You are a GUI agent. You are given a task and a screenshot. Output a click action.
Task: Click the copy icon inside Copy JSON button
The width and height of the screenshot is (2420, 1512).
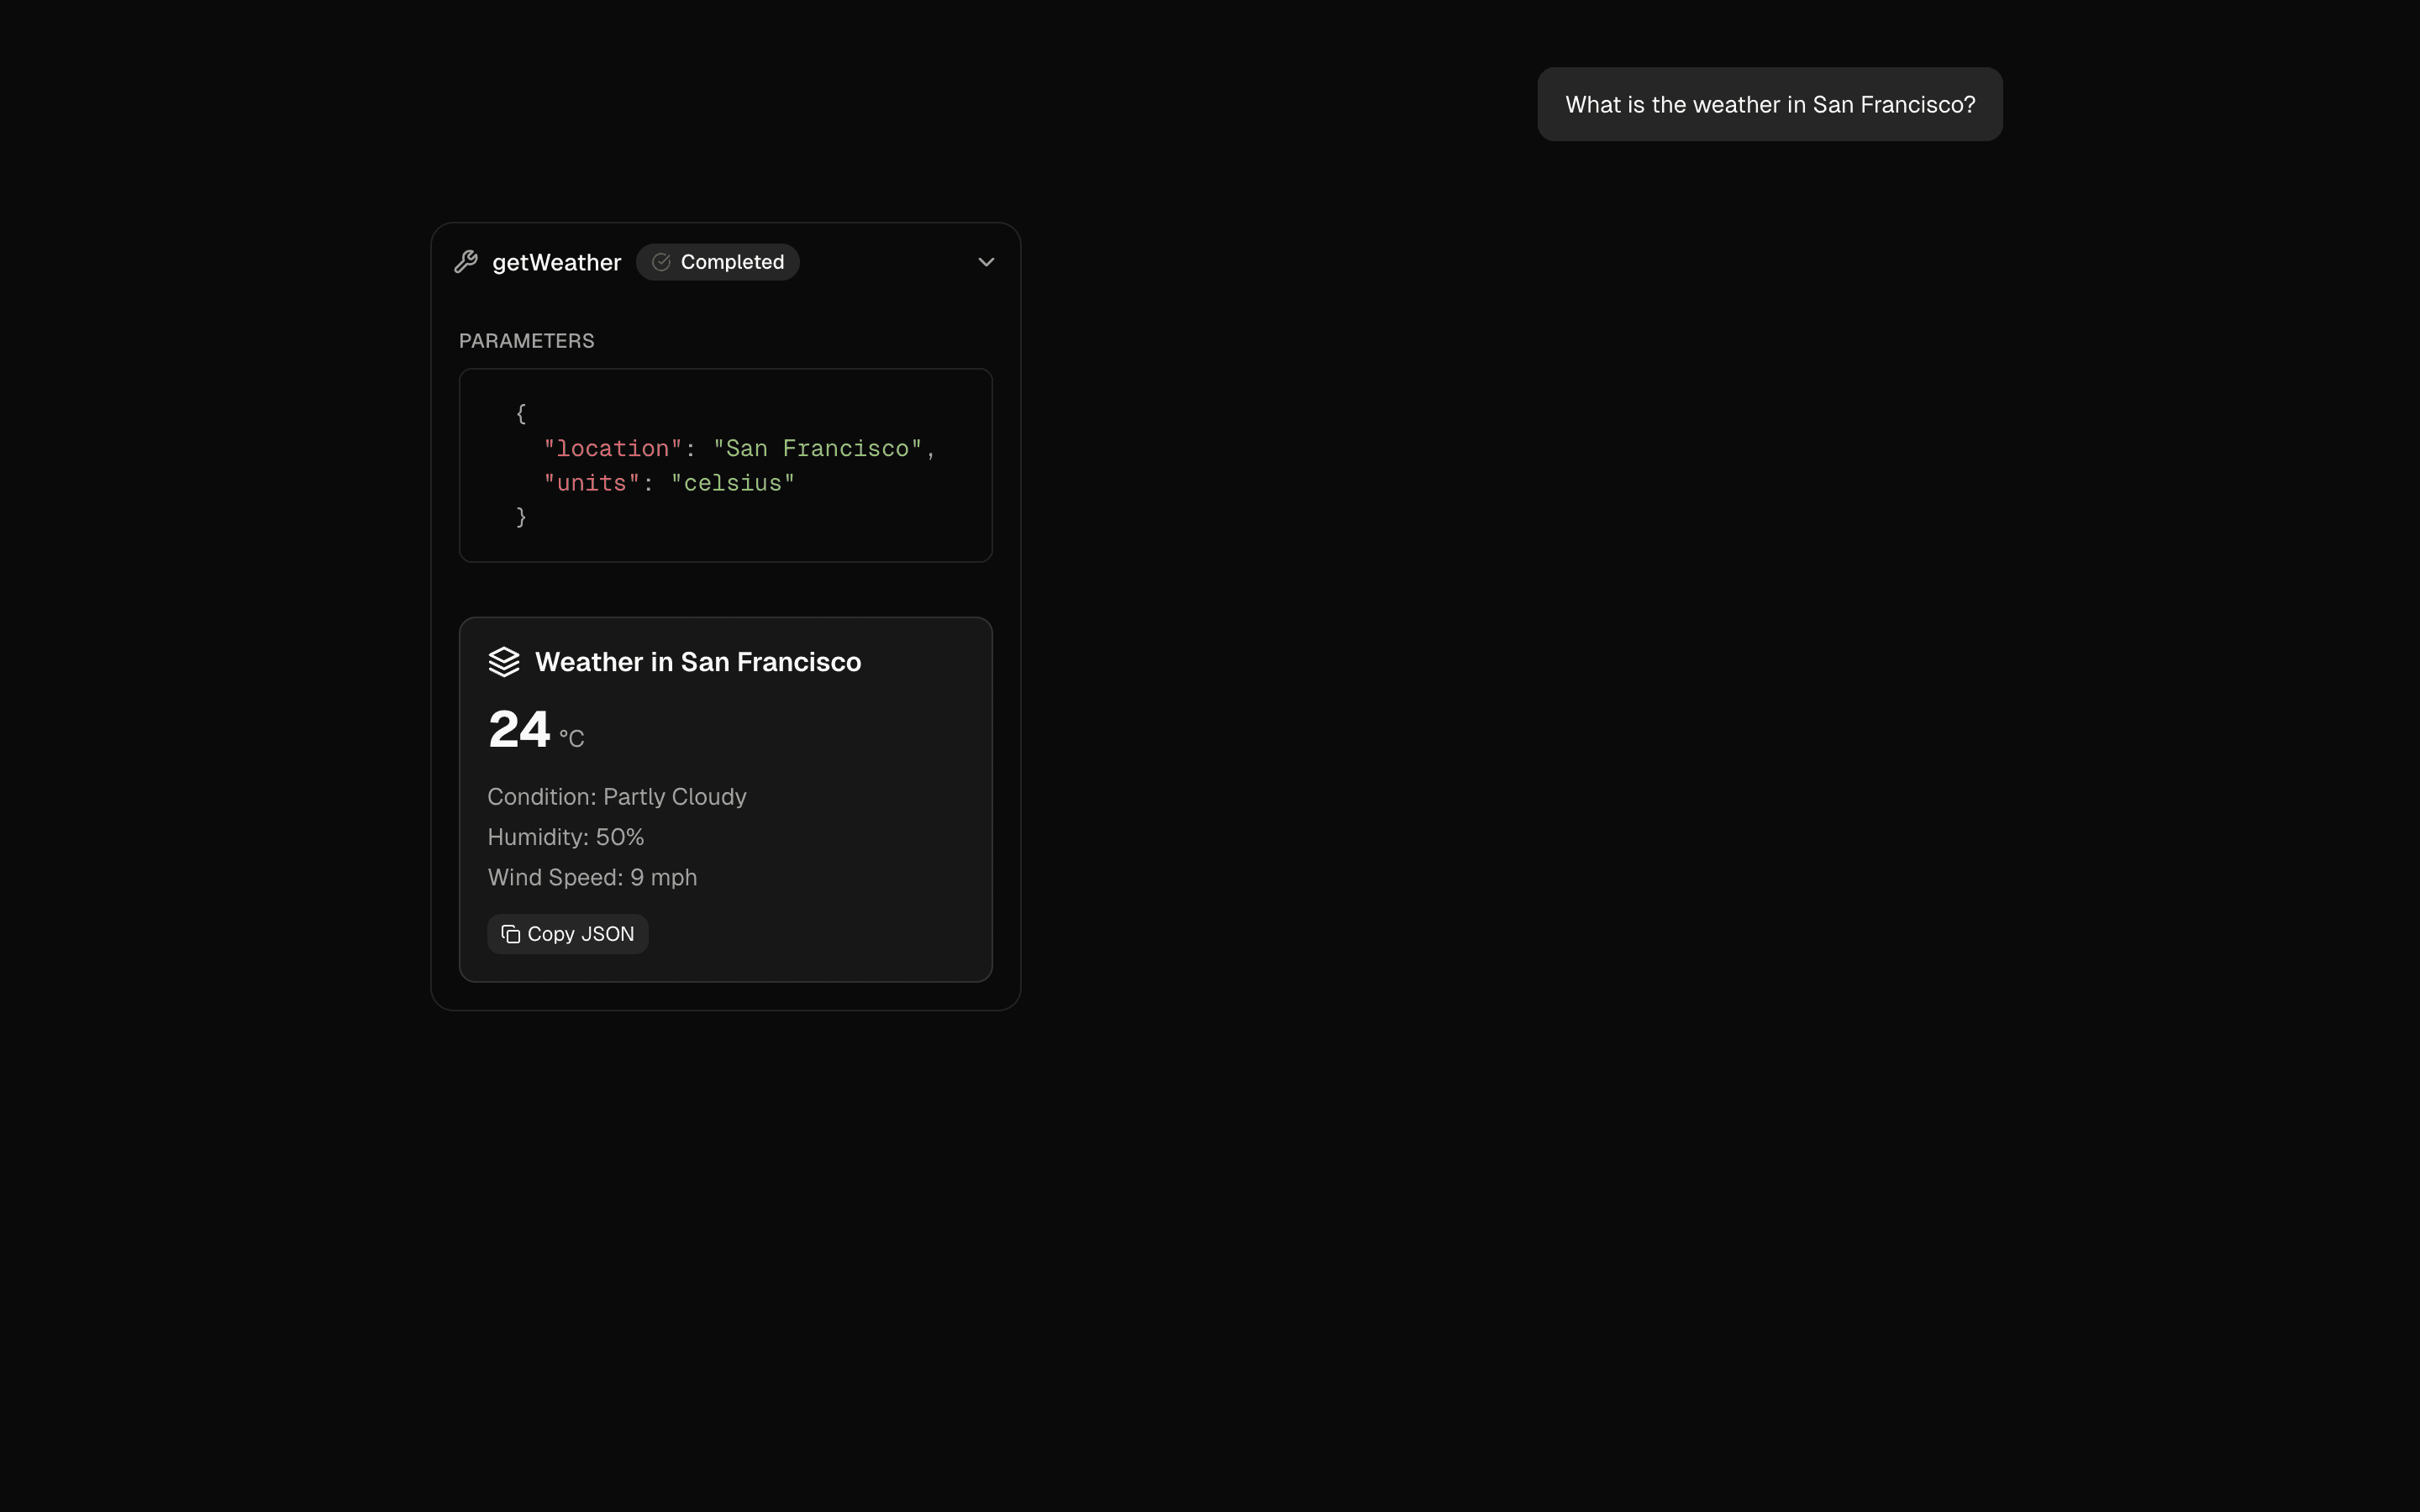510,933
